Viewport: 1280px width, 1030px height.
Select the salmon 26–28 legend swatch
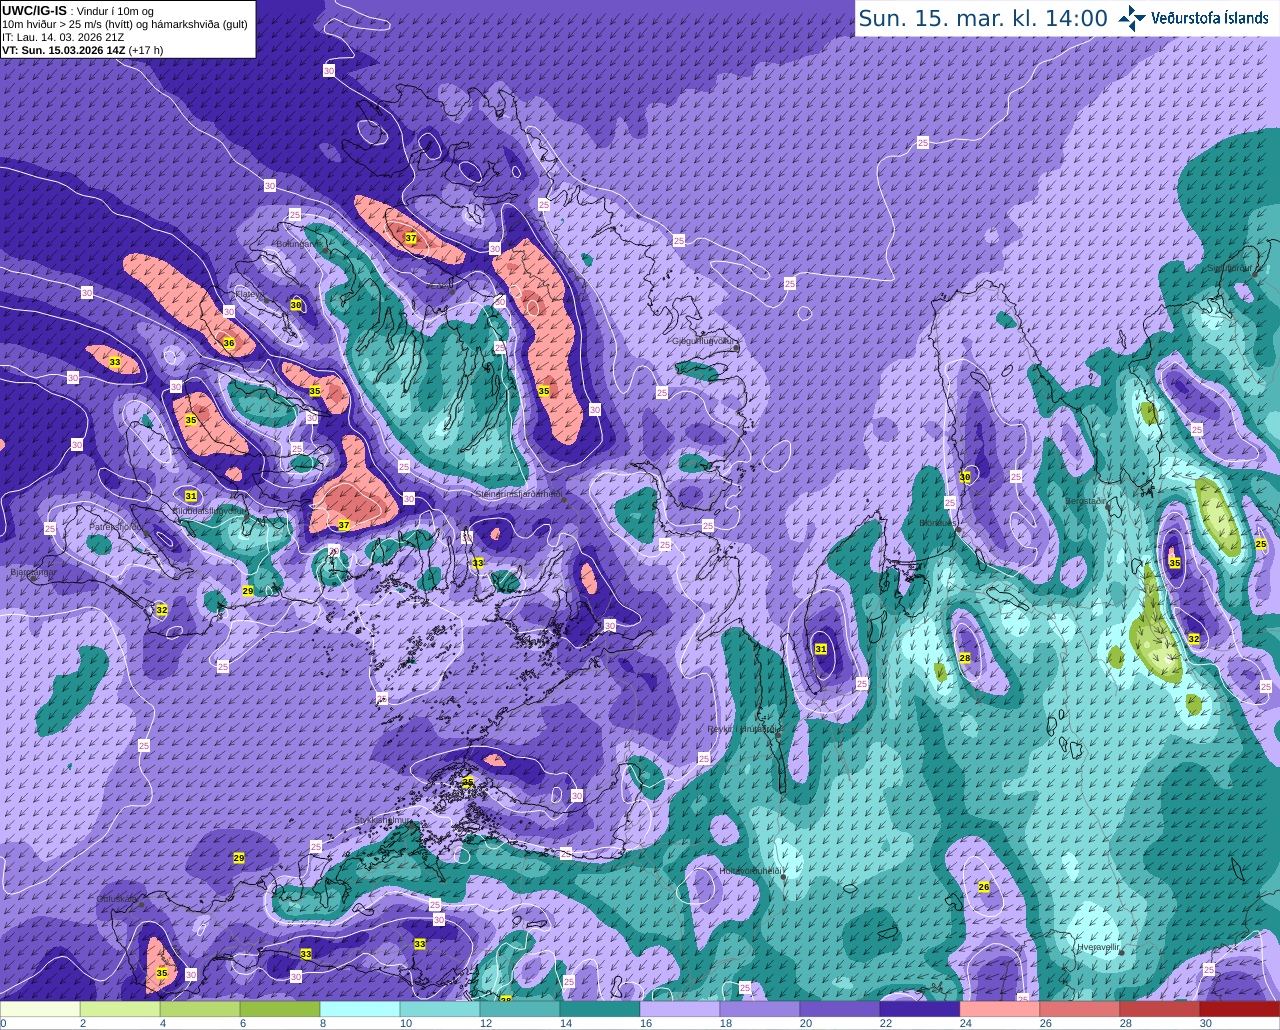click(1080, 1009)
